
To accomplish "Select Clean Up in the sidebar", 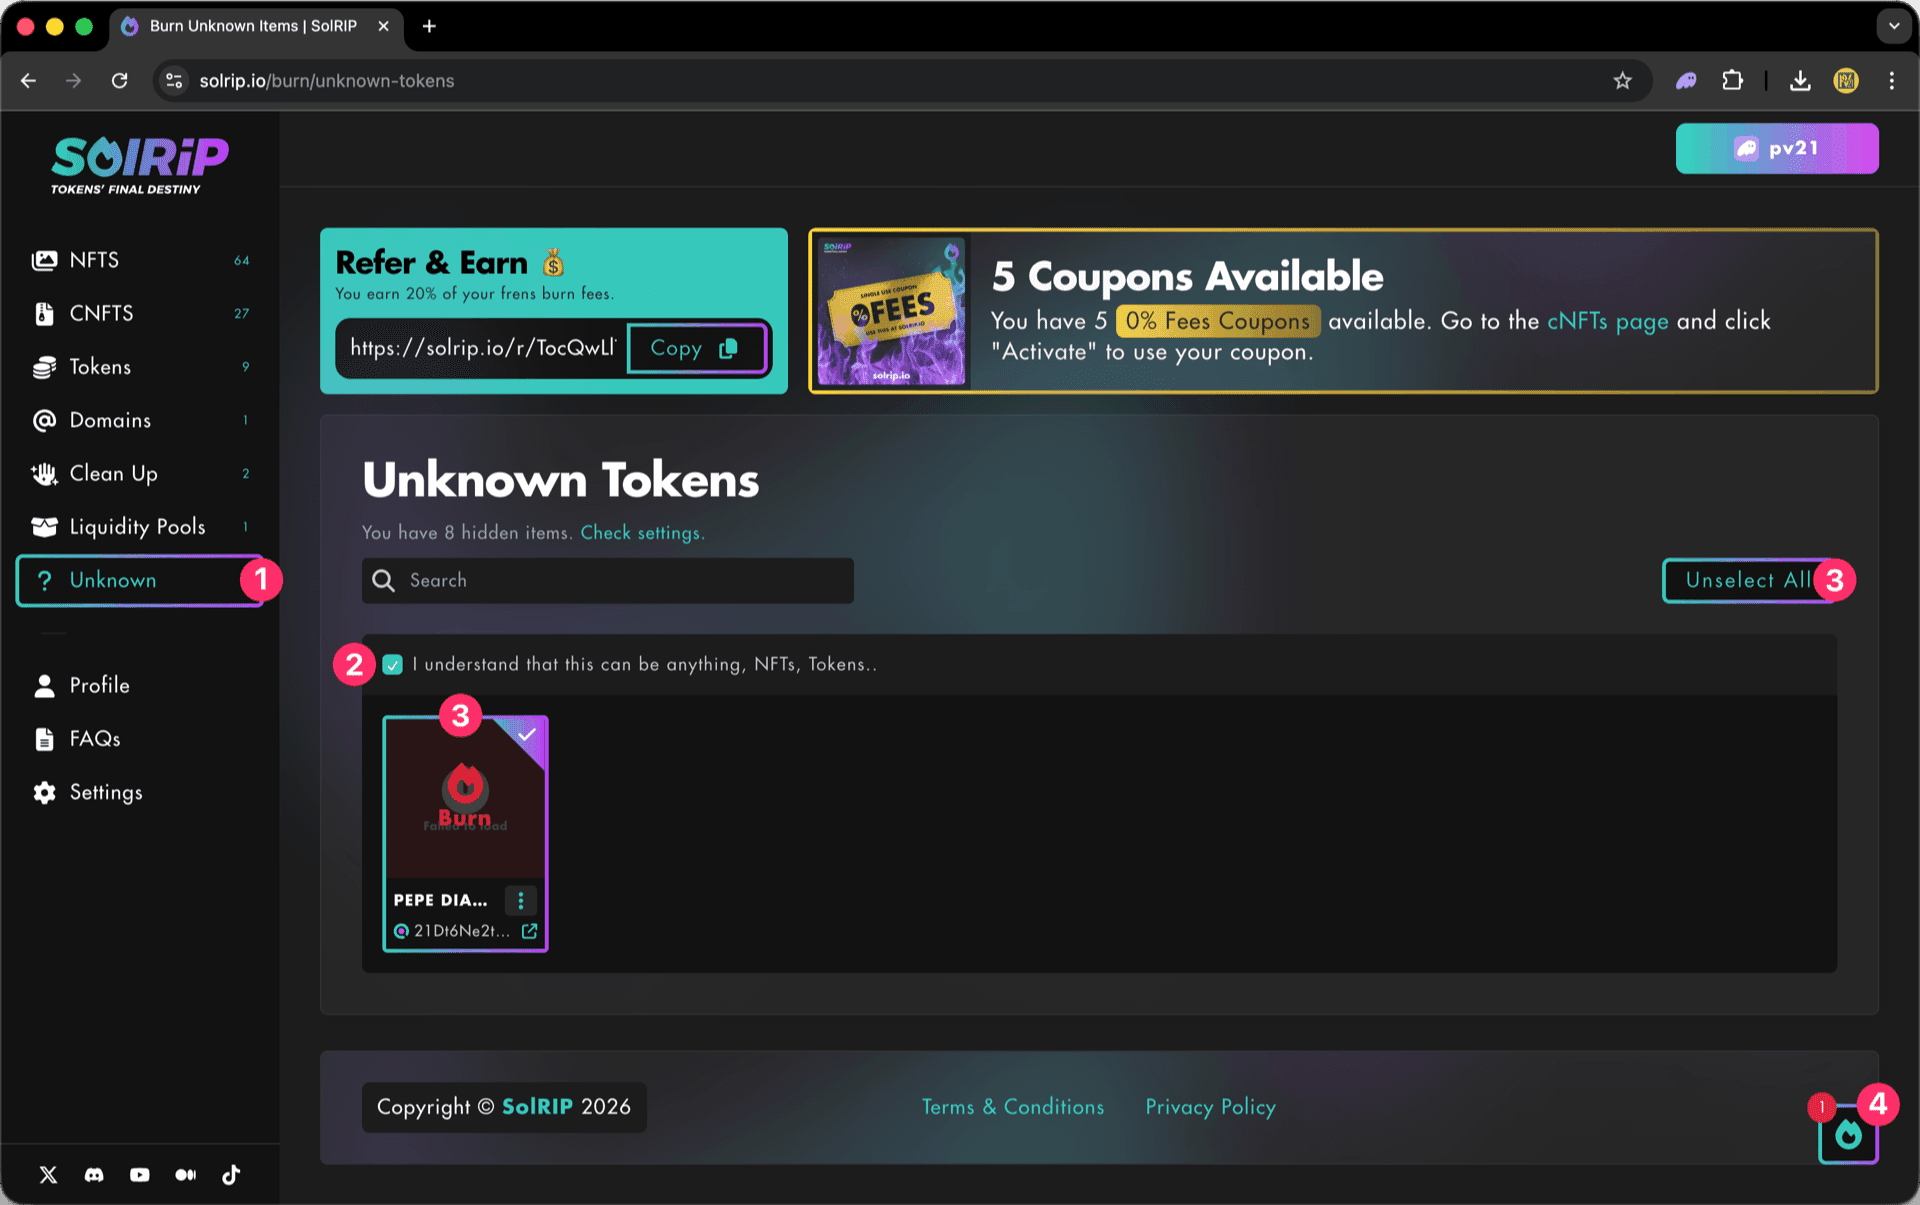I will point(140,473).
